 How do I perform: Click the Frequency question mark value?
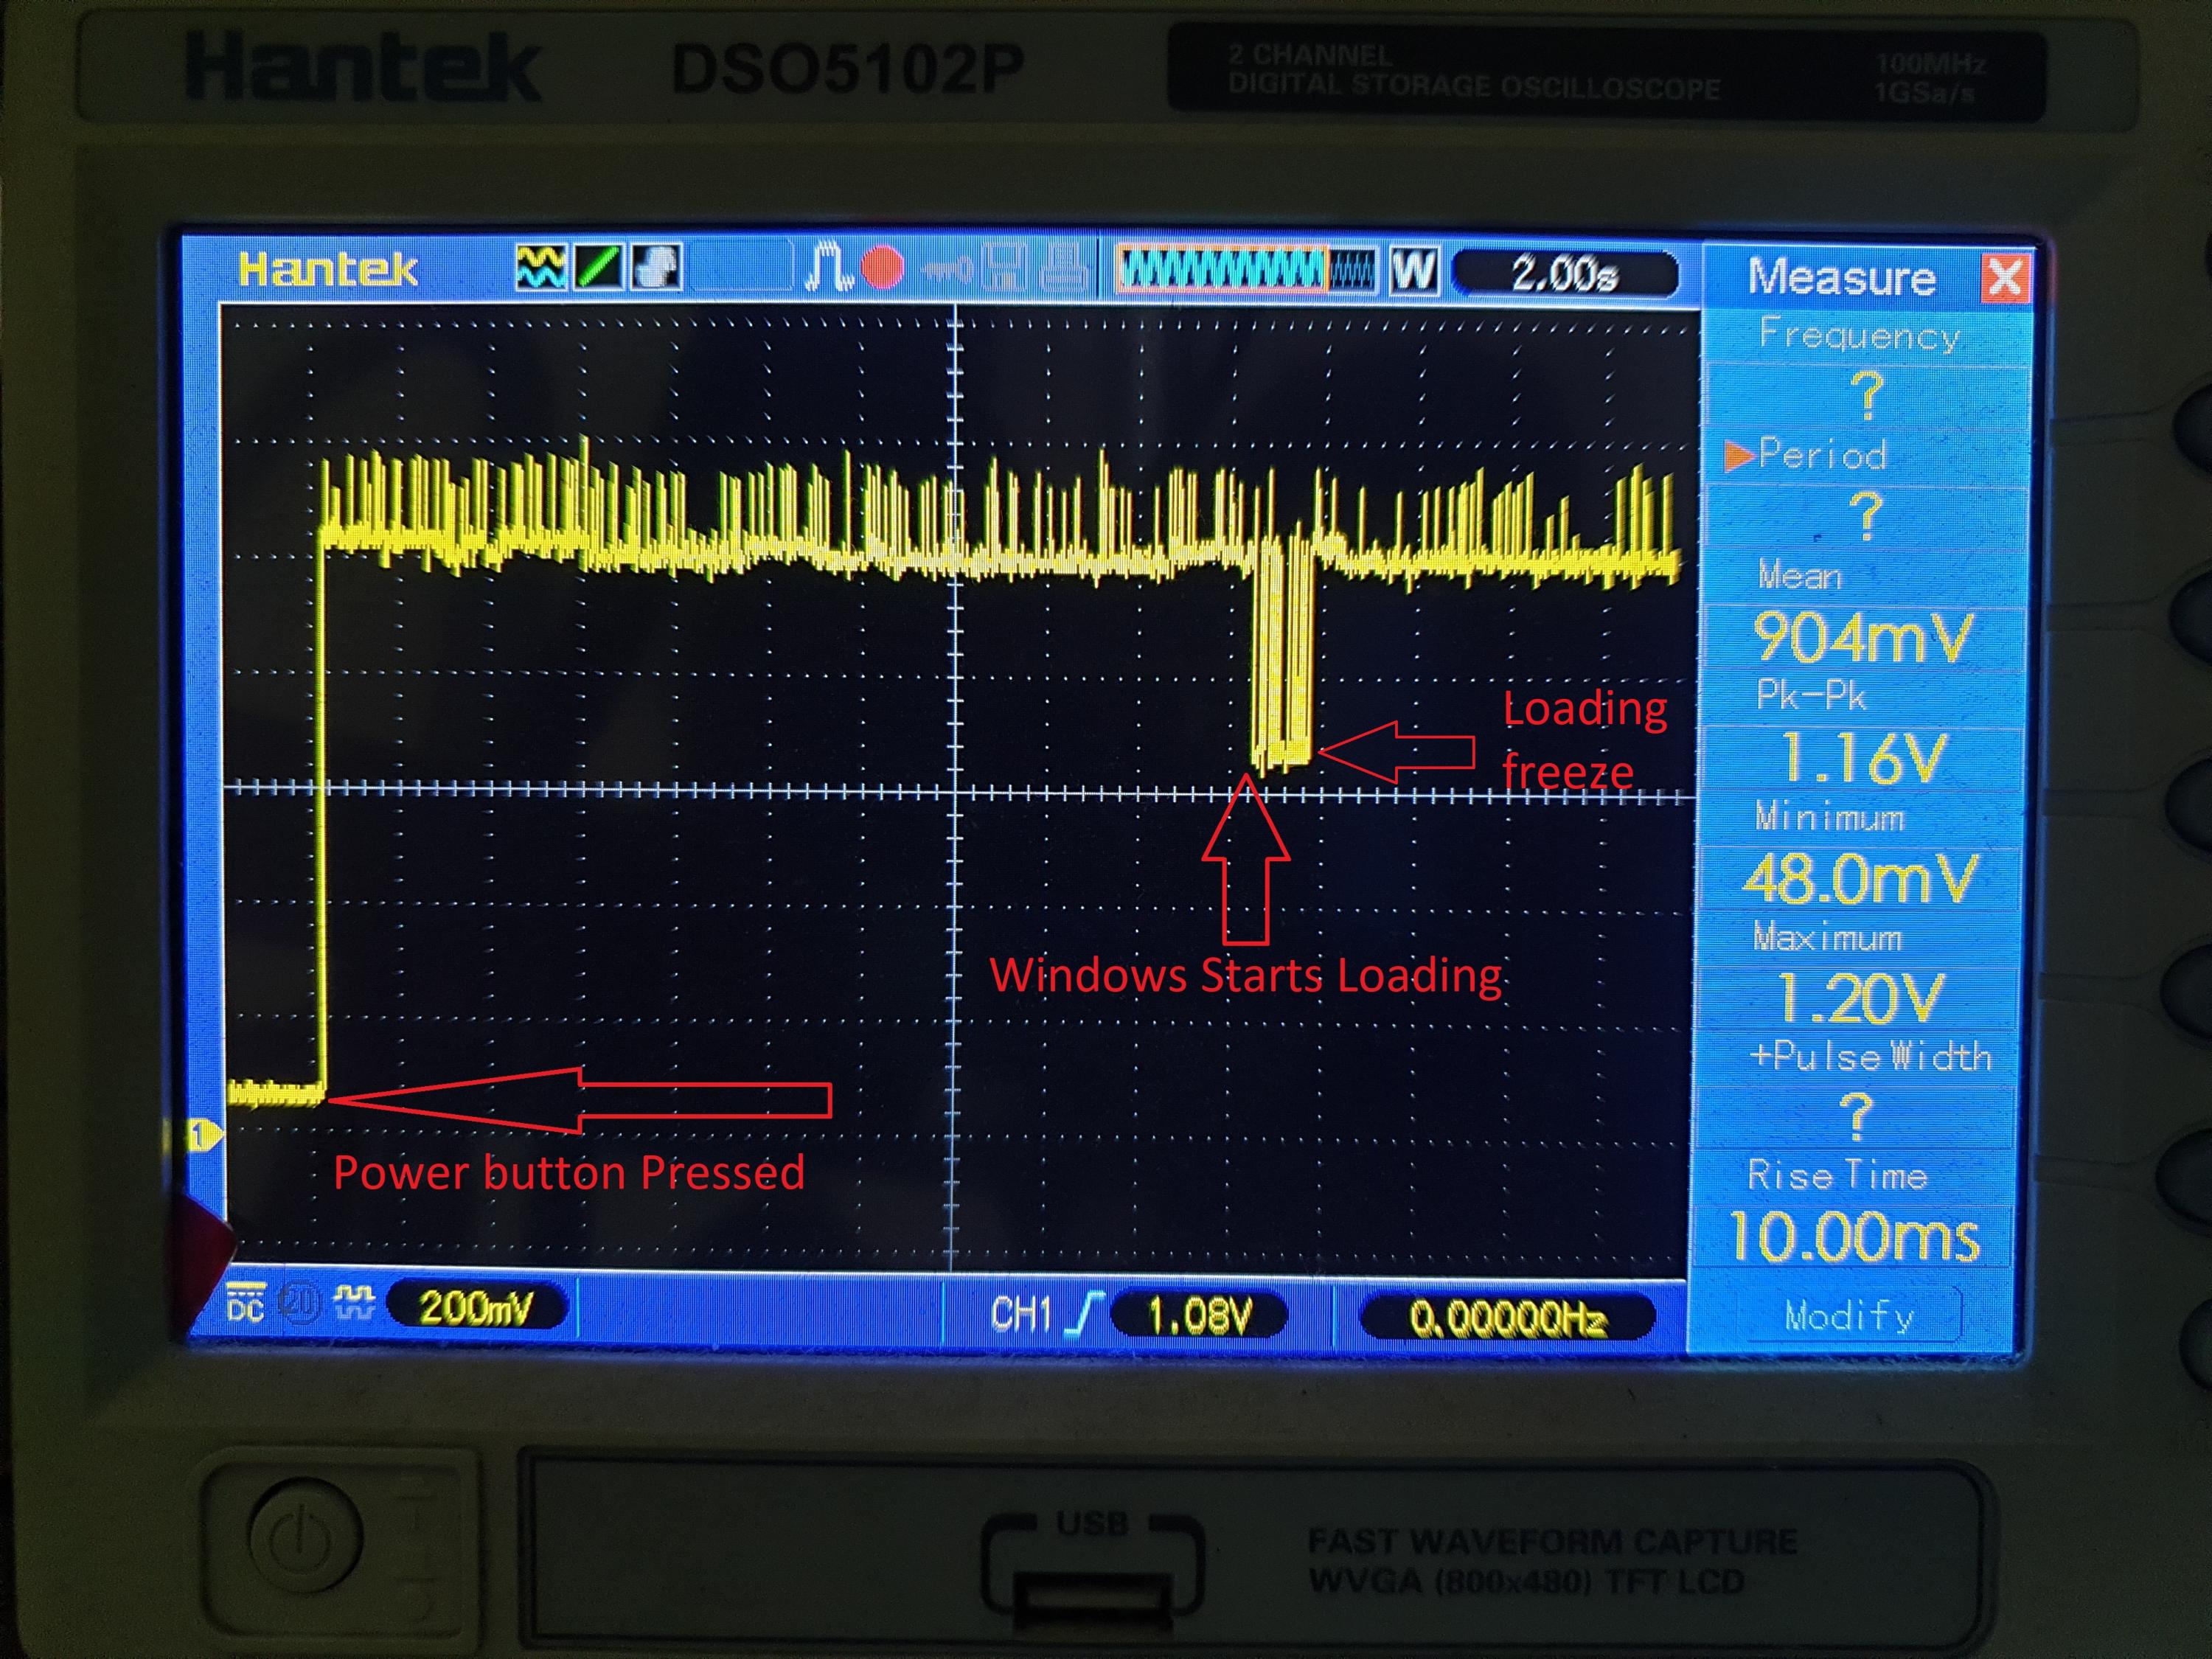pyautogui.click(x=1866, y=395)
